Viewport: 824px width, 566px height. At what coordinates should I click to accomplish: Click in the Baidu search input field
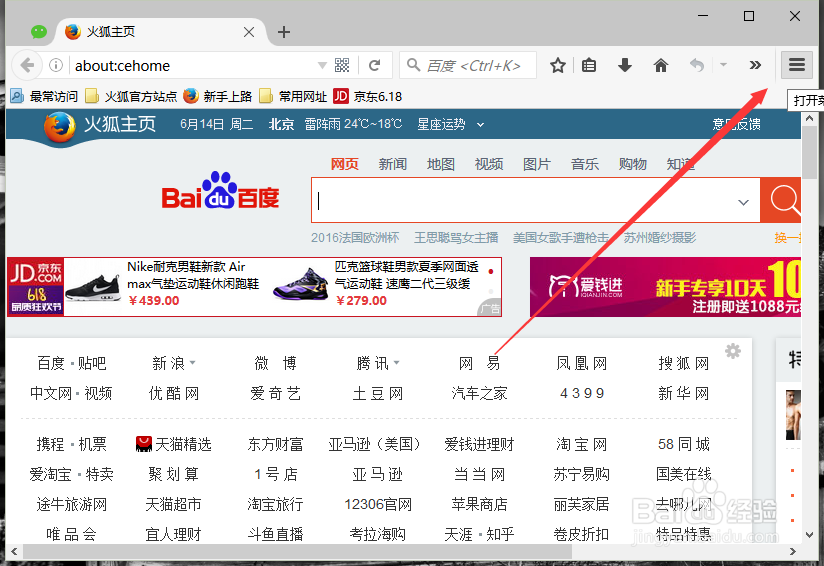526,200
